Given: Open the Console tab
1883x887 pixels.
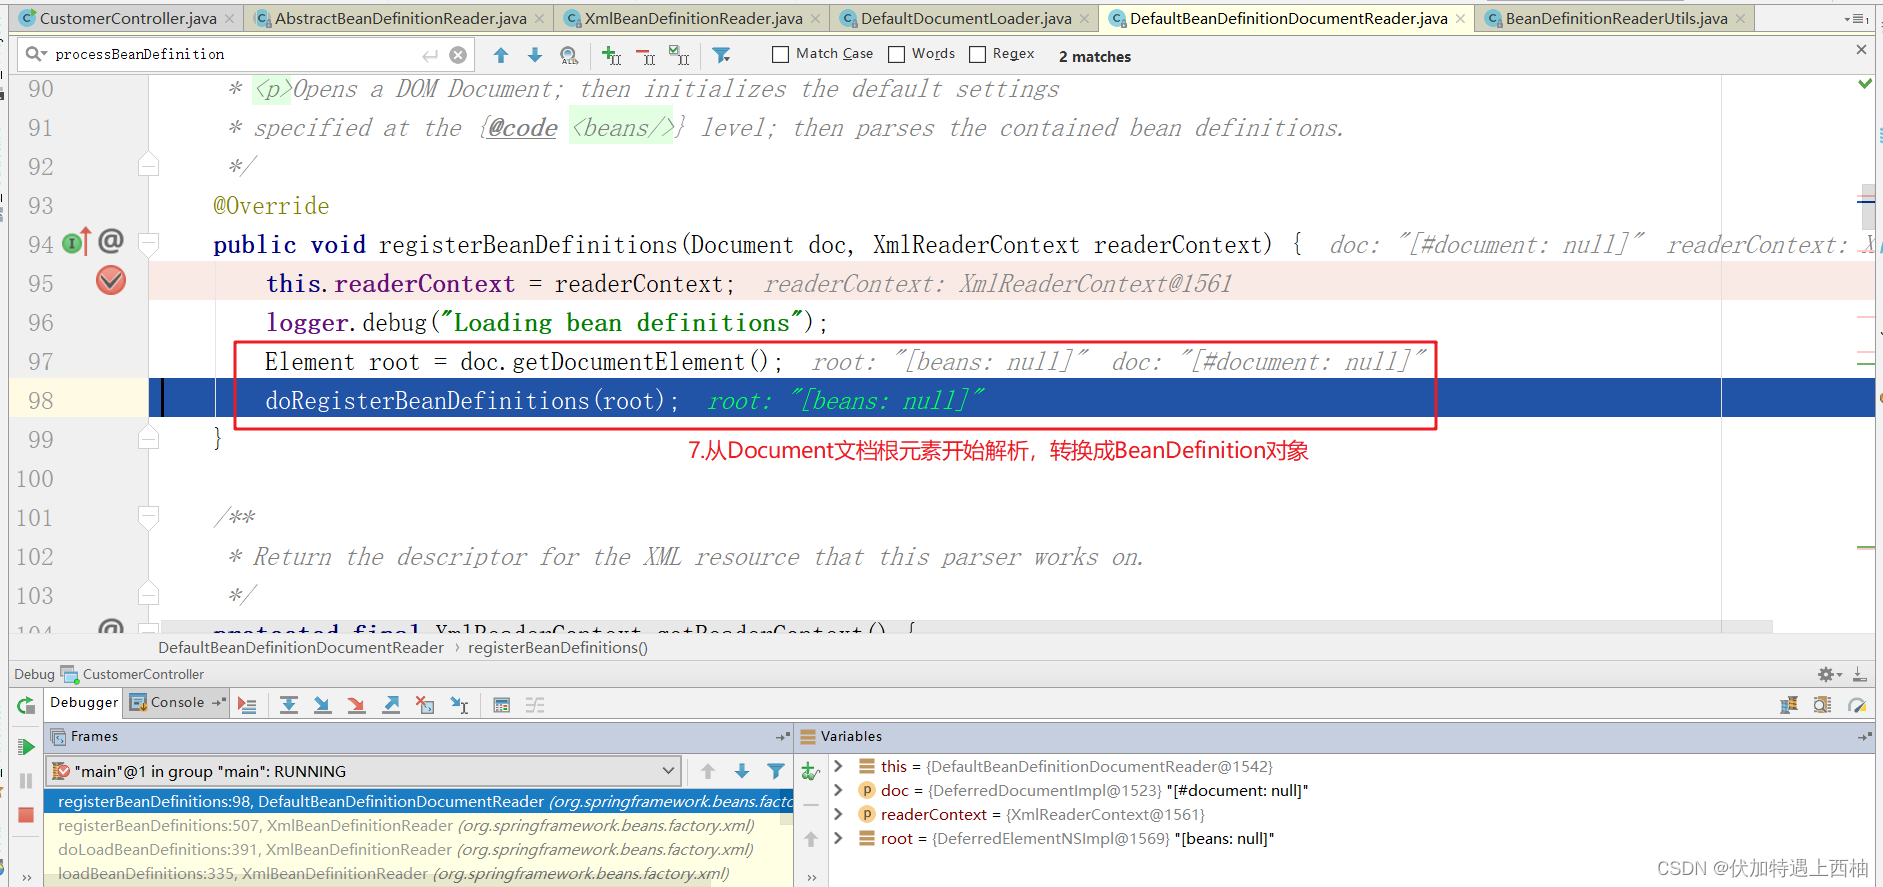Looking at the screenshot, I should coord(177,703).
